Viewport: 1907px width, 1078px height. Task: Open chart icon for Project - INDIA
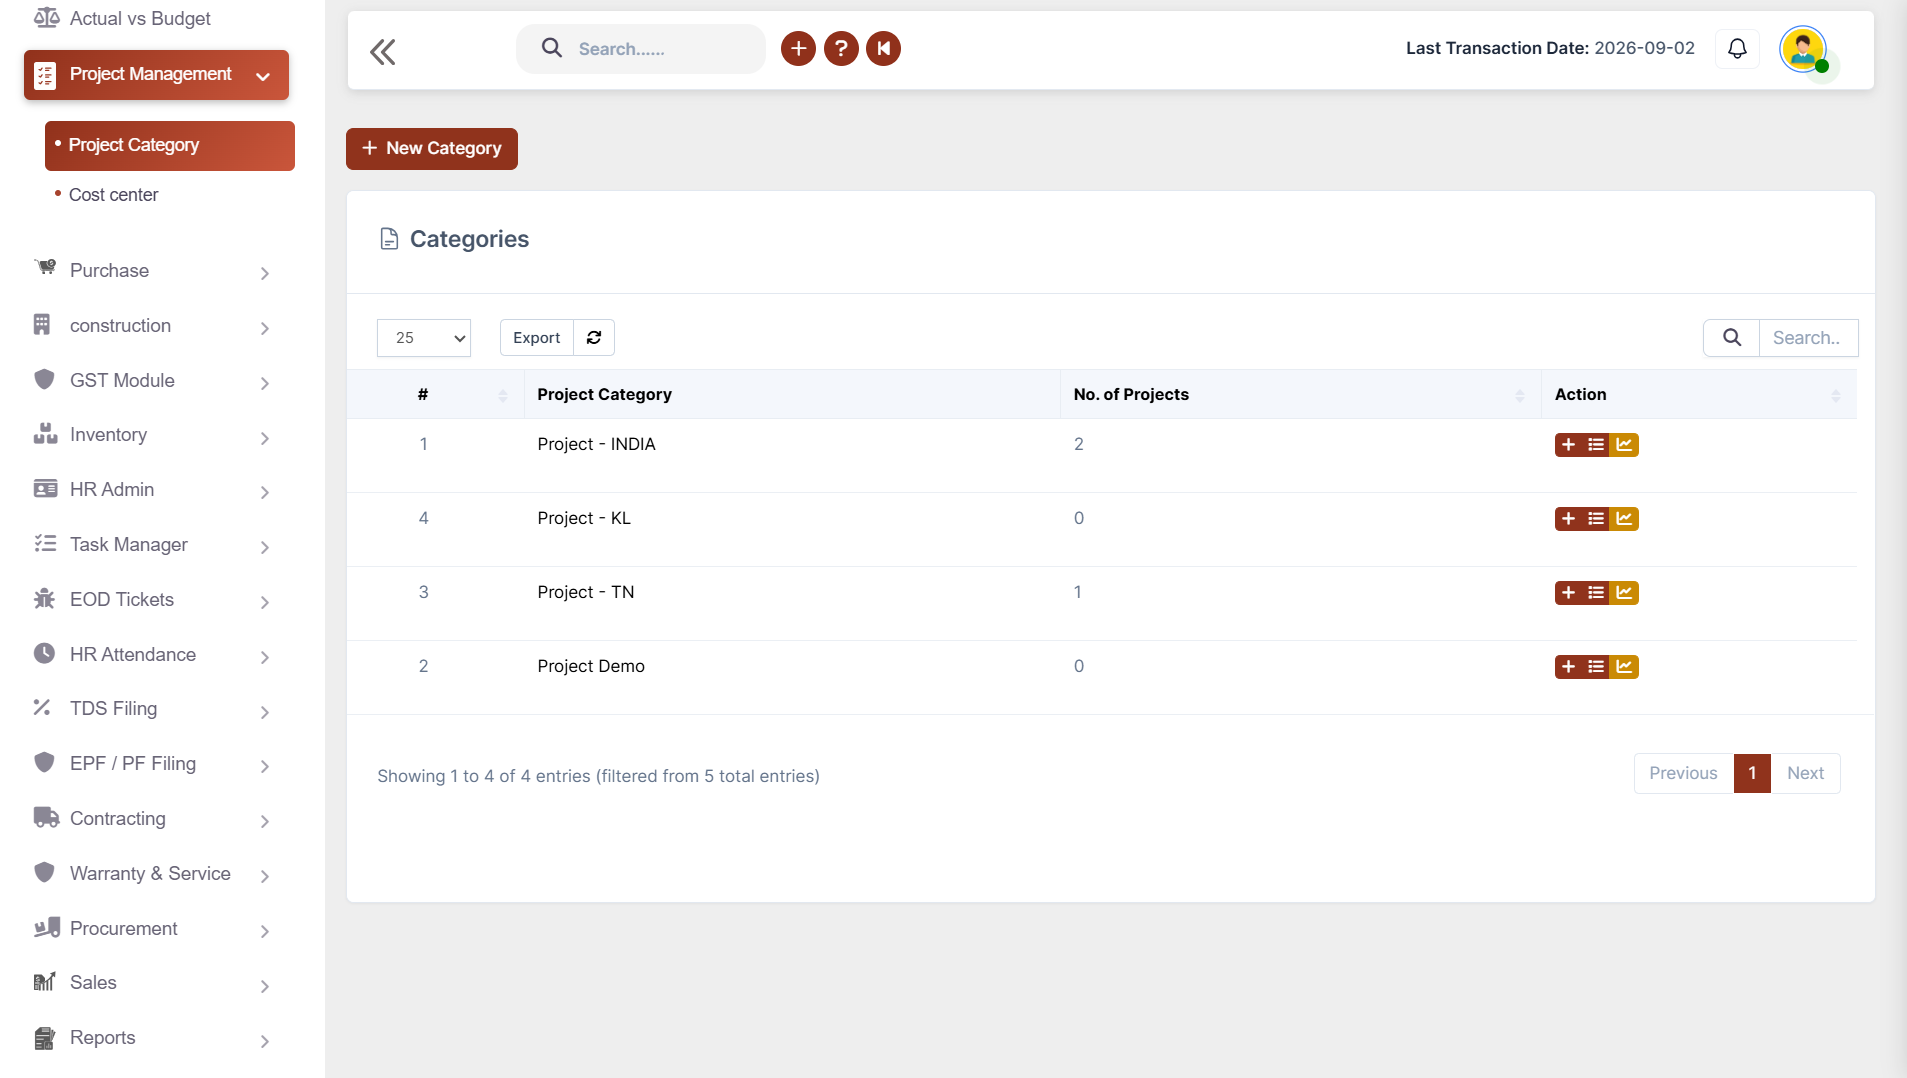(x=1624, y=445)
